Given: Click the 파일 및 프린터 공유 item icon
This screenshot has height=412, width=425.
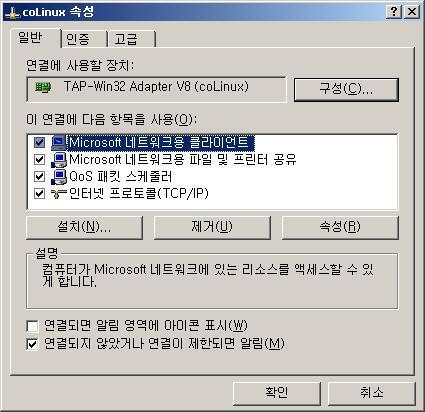Looking at the screenshot, I should pyautogui.click(x=59, y=159).
